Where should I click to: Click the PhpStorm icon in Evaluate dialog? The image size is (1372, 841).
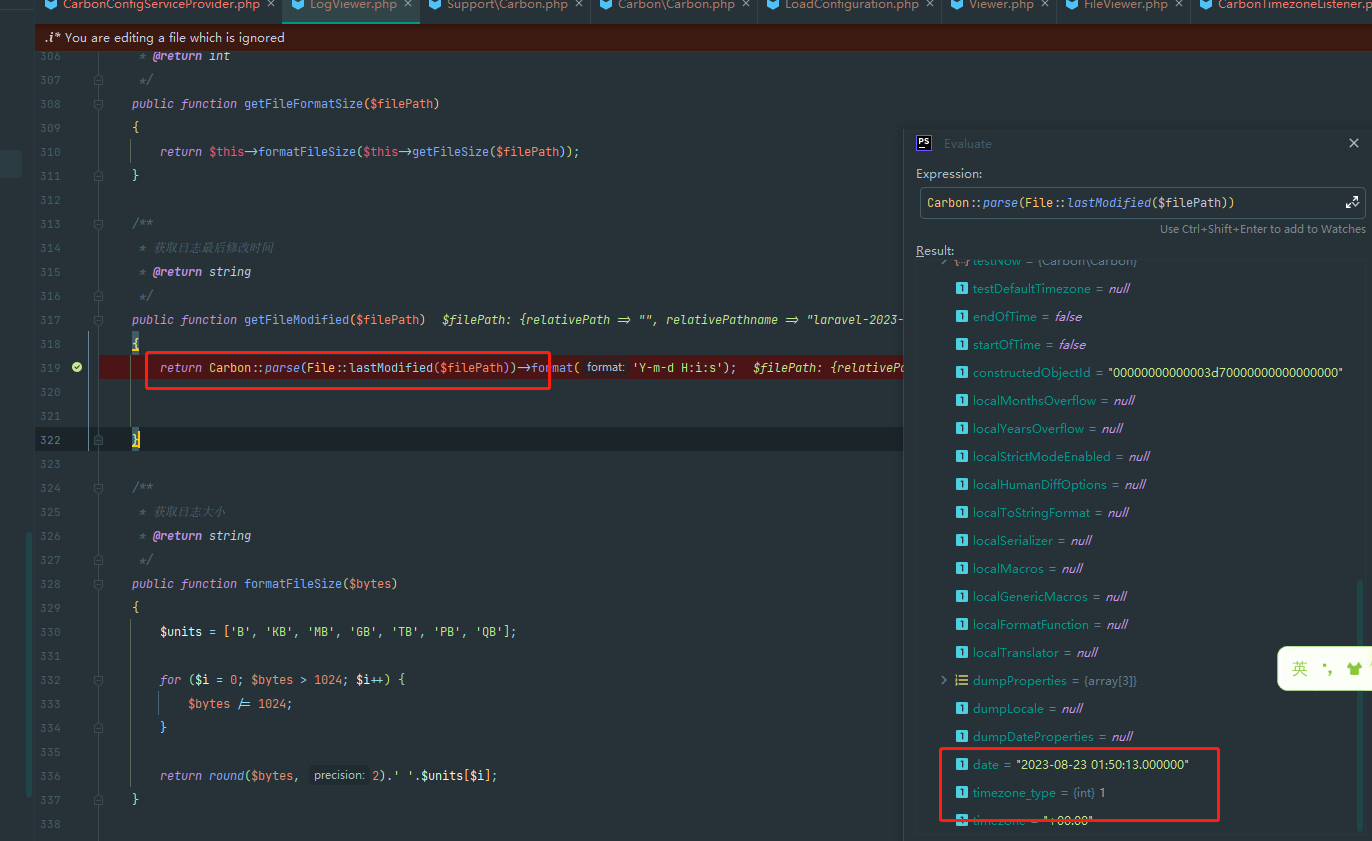[924, 143]
